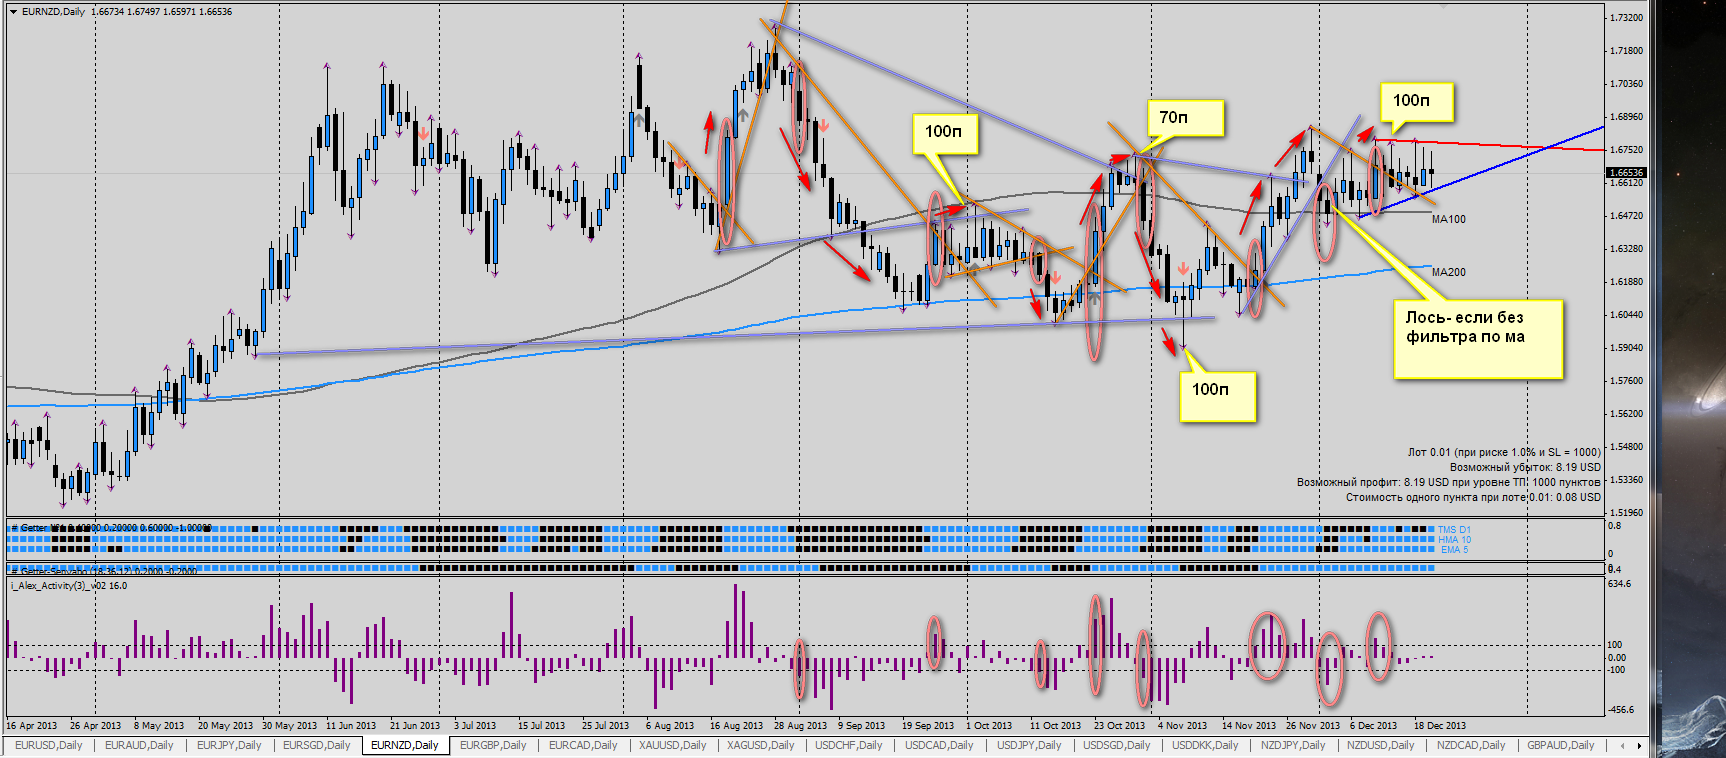The width and height of the screenshot is (1726, 758).
Task: Click the '16 Apr 2013' date on time axis
Action: point(32,726)
